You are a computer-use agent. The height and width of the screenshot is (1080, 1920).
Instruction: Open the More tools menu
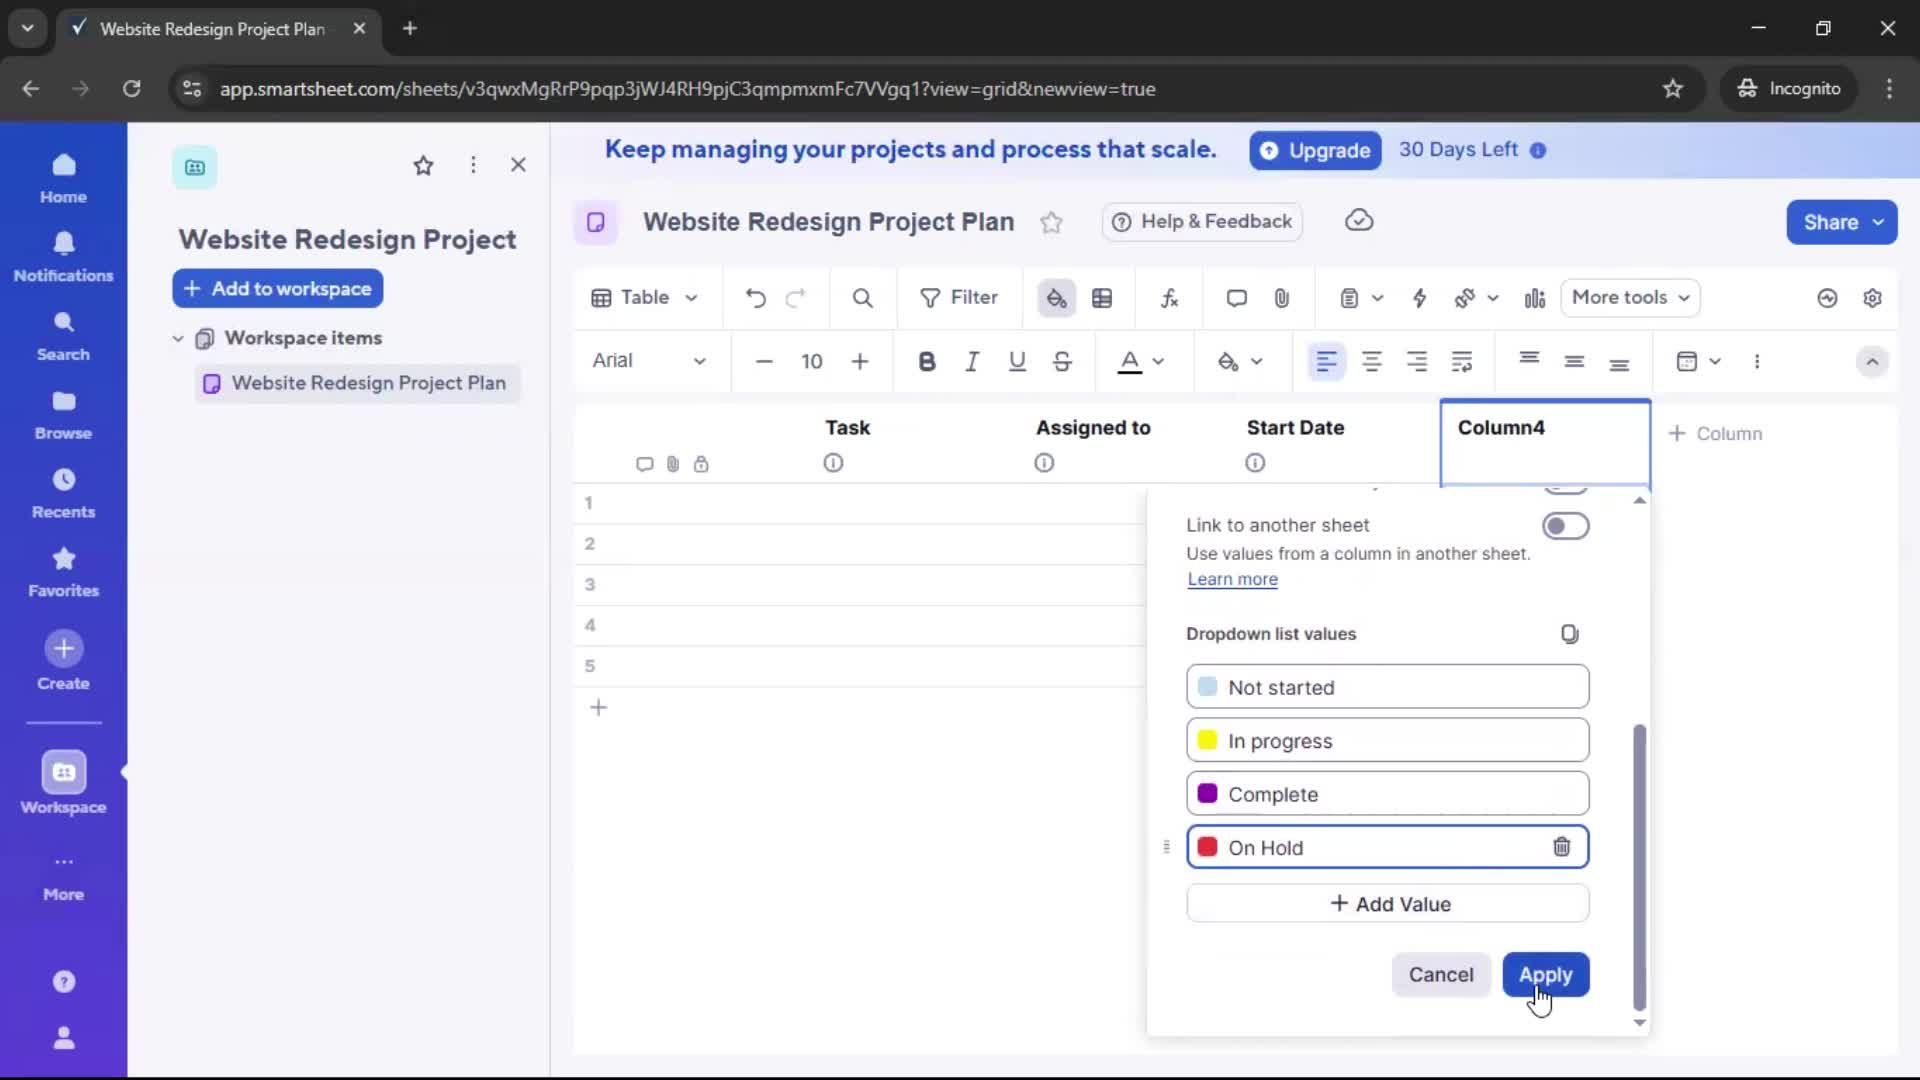pos(1630,298)
